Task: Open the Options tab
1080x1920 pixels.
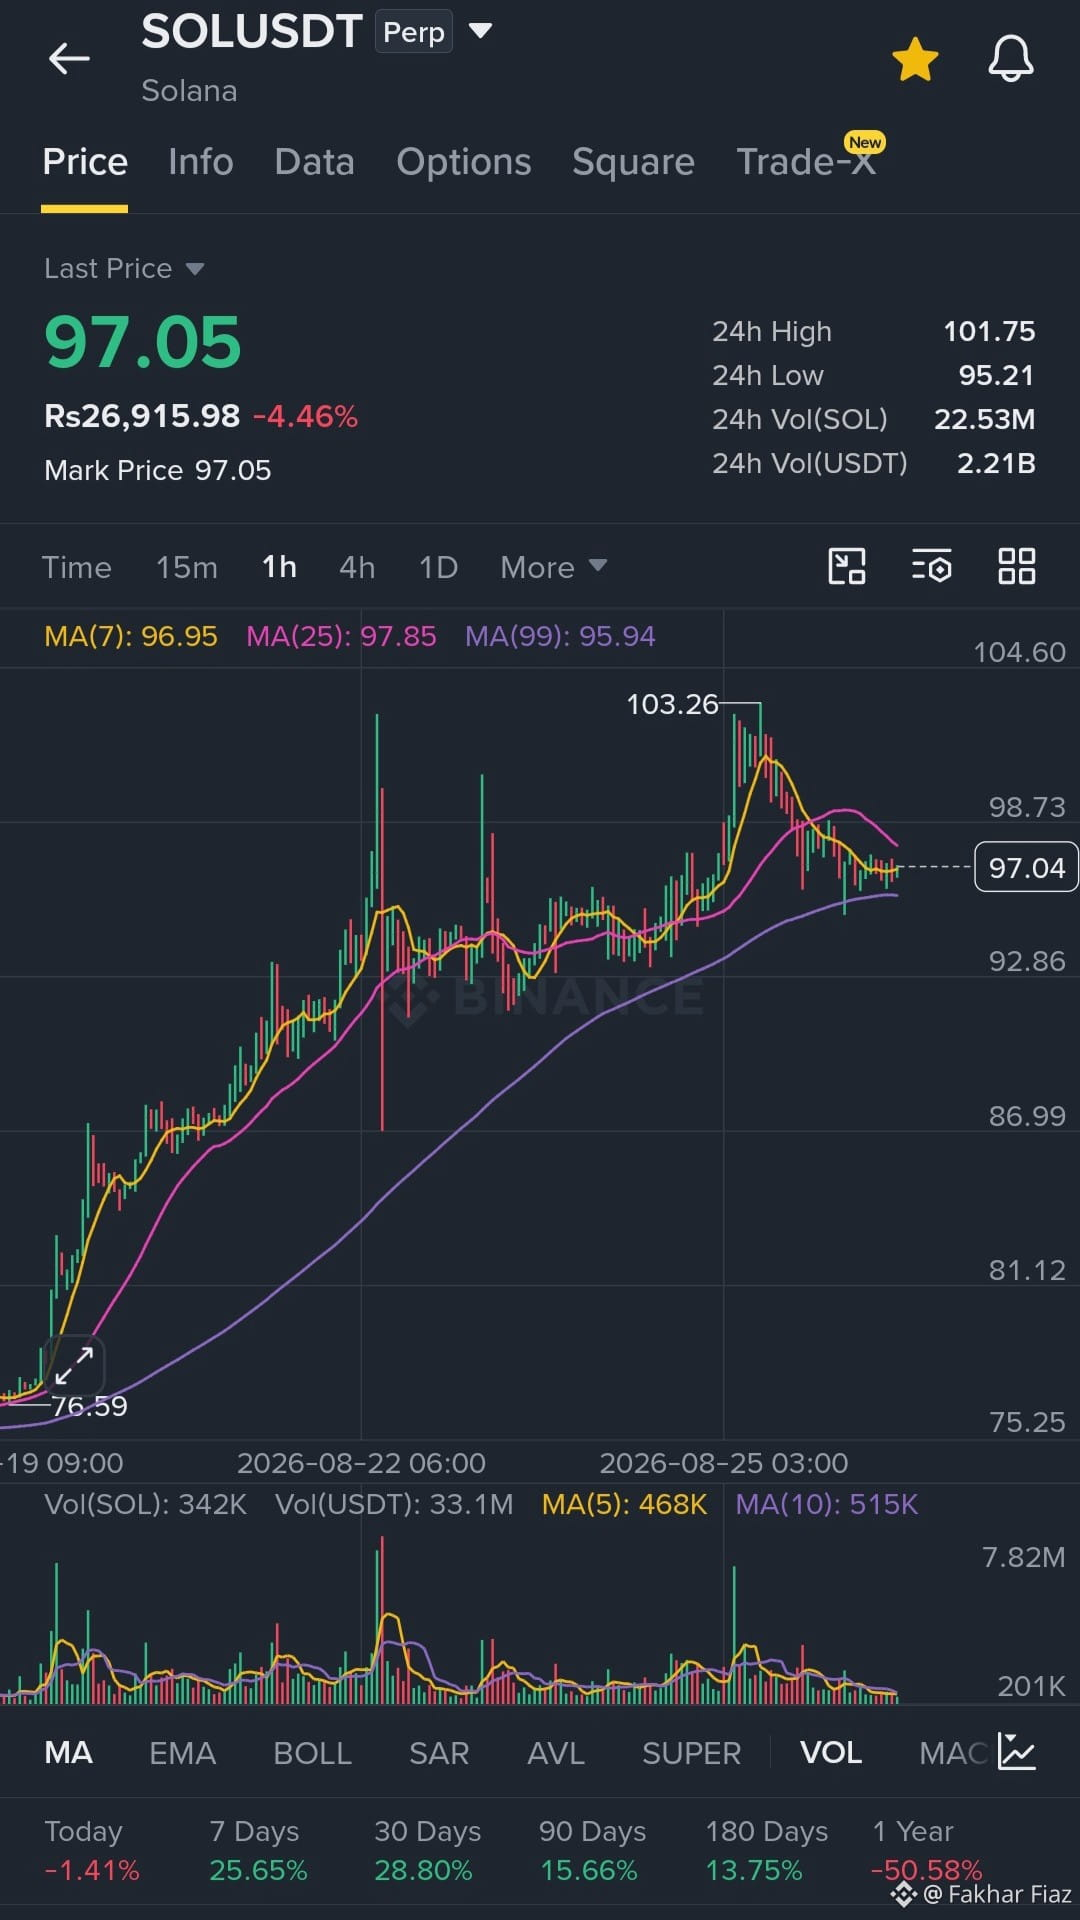Action: tap(464, 162)
